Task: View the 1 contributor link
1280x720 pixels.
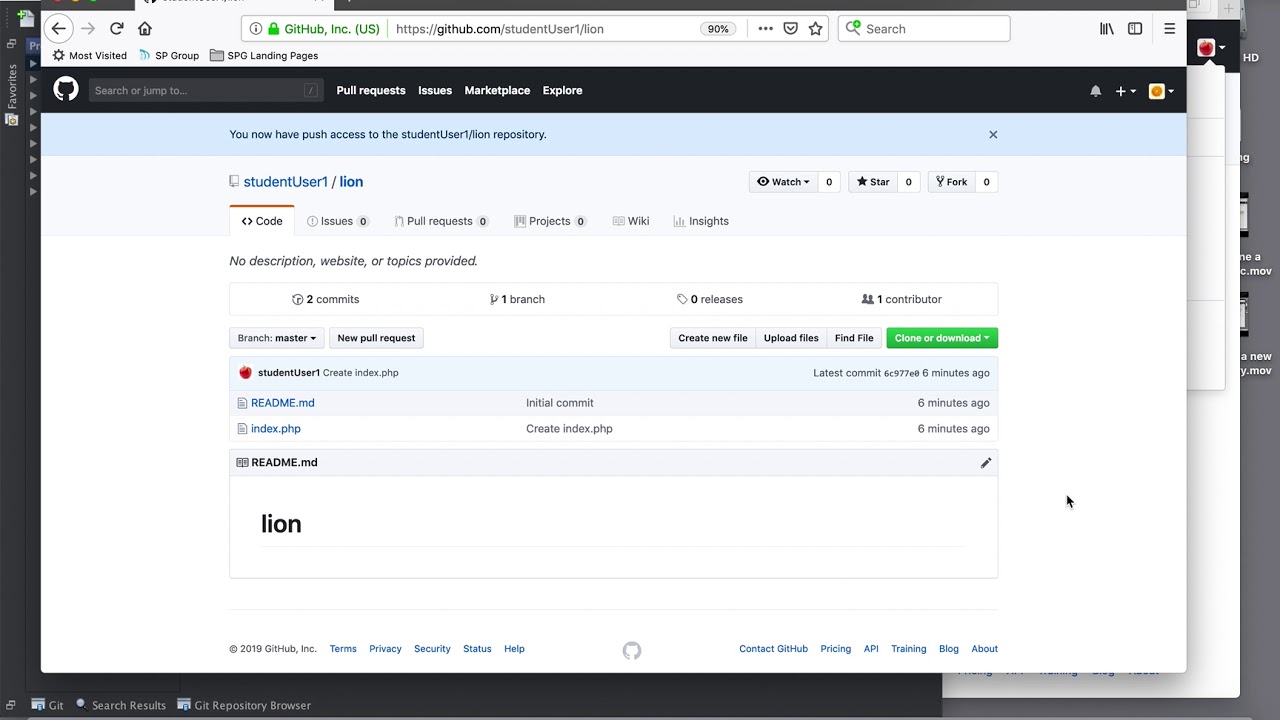Action: click(x=902, y=299)
